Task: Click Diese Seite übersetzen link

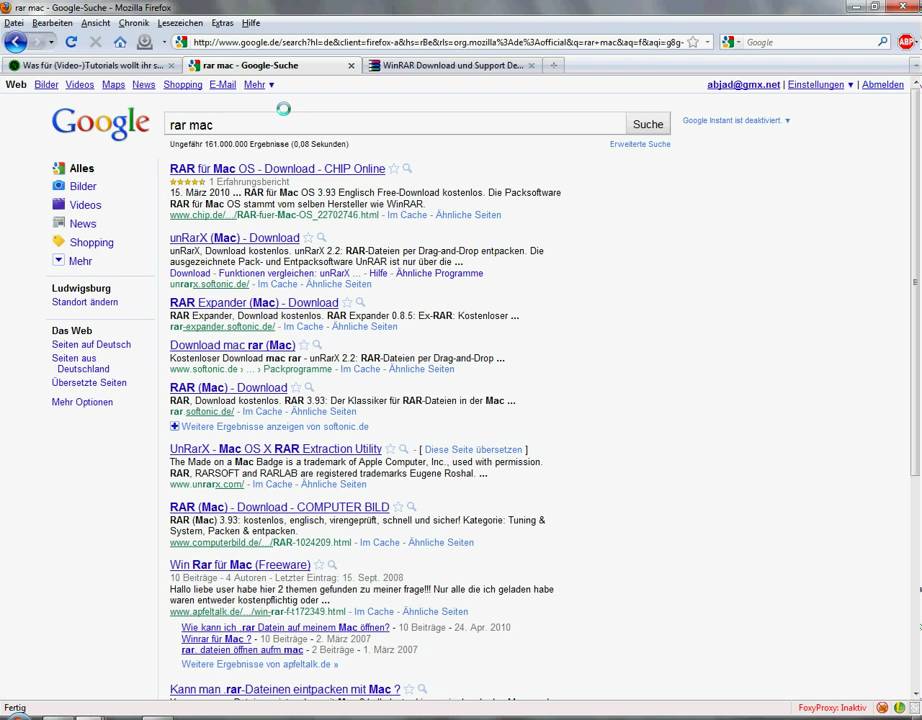Action: (x=473, y=449)
